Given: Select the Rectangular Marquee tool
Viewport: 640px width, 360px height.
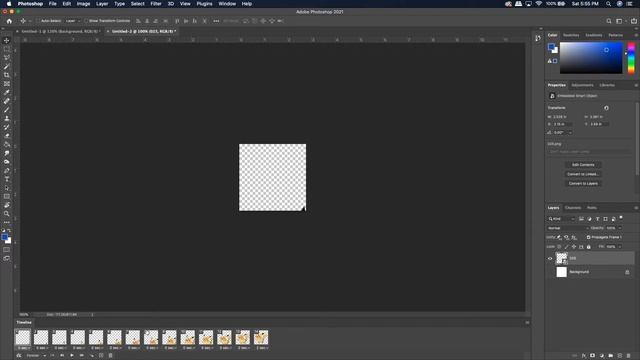Looking at the screenshot, I should pyautogui.click(x=7, y=49).
